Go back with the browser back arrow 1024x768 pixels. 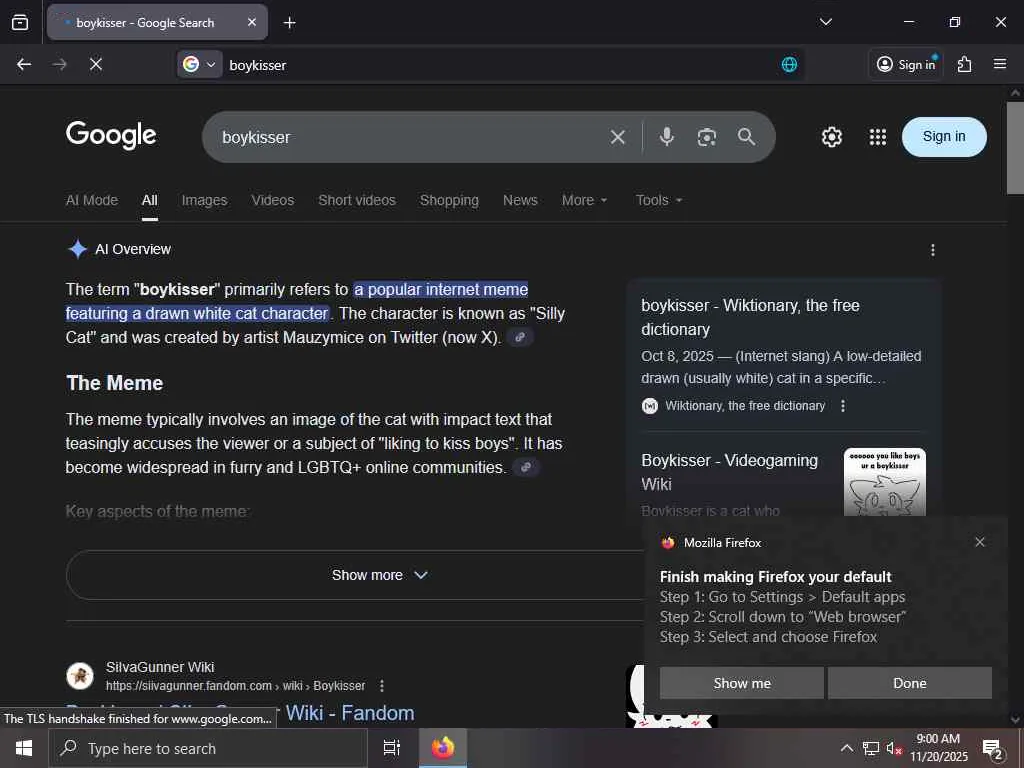coord(24,64)
